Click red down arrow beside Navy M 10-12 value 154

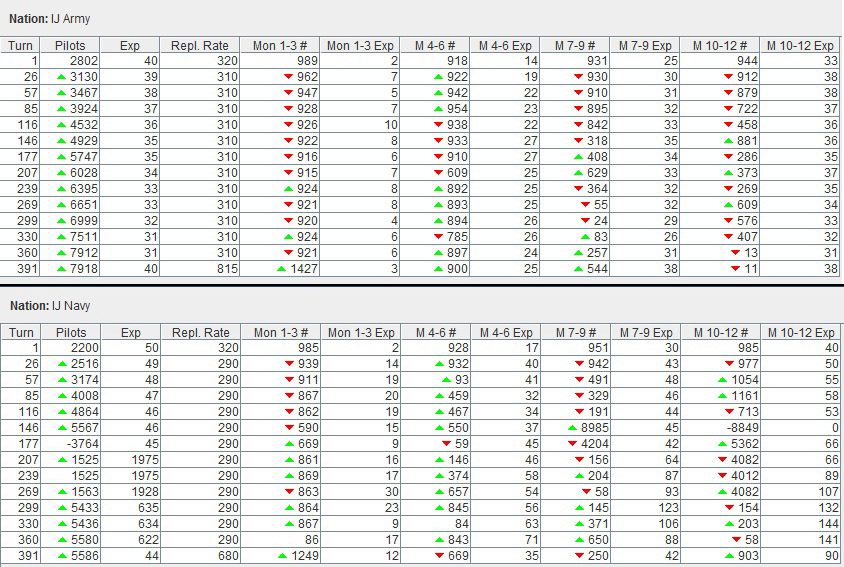pos(730,508)
